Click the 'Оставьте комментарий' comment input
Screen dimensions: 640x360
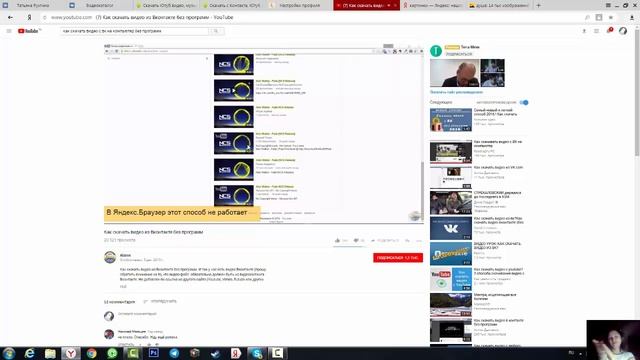(x=137, y=314)
